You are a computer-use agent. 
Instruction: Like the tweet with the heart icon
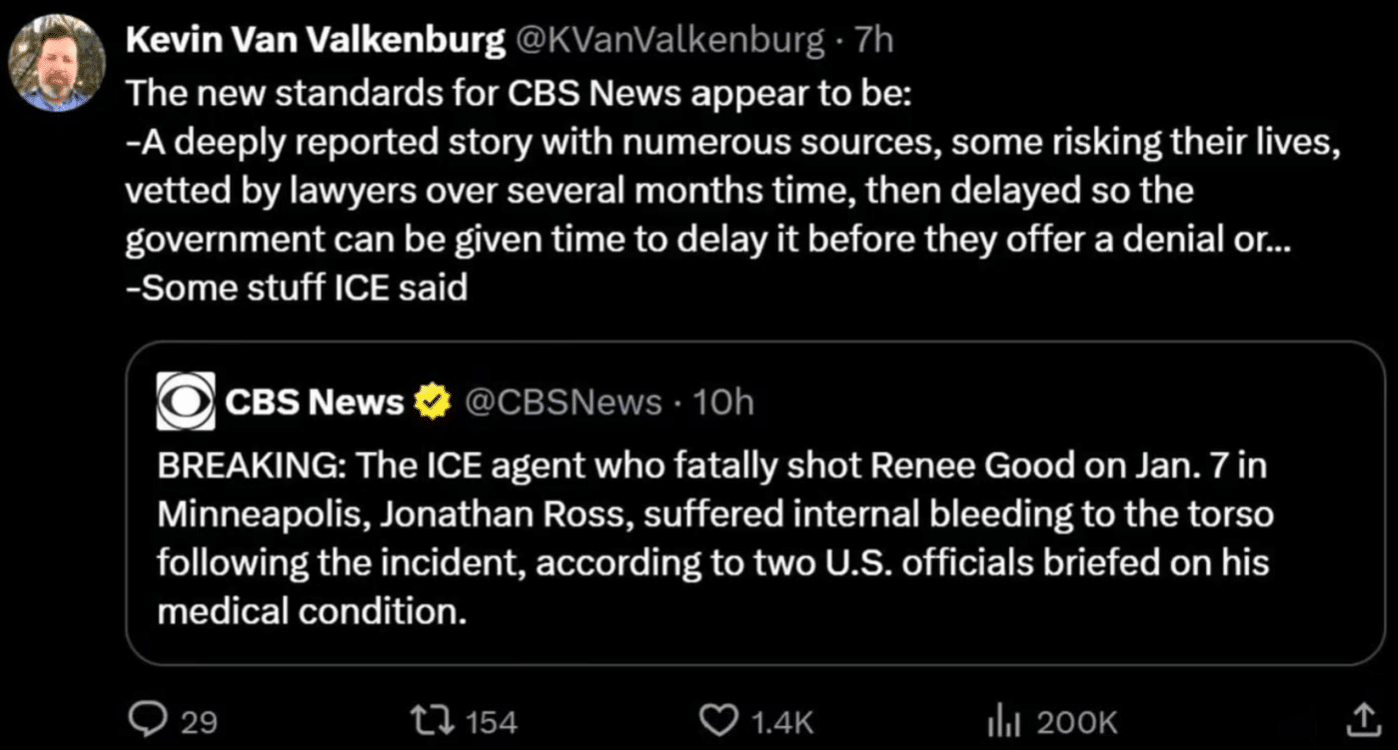[x=719, y=720]
